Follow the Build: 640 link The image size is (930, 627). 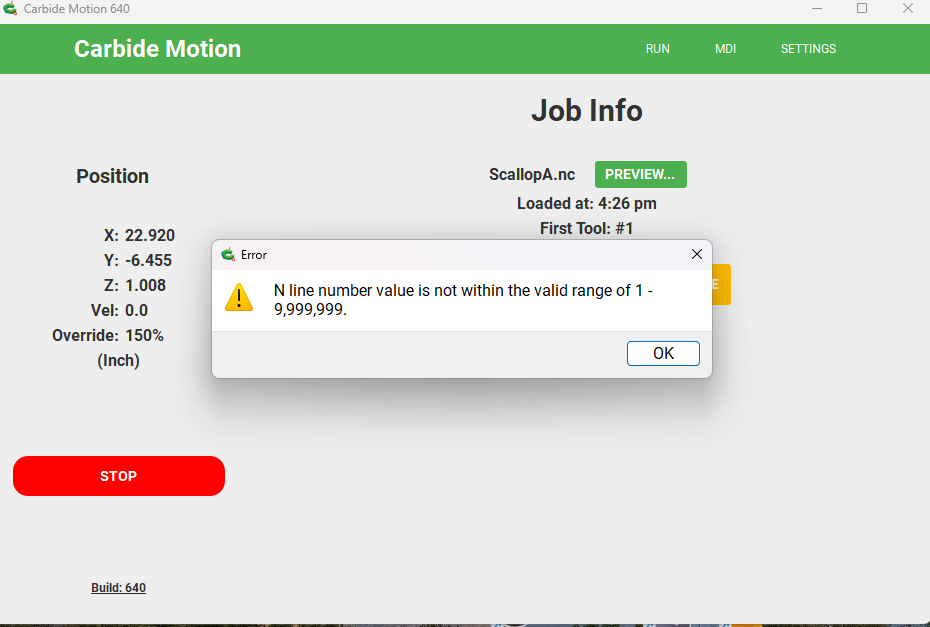point(119,588)
